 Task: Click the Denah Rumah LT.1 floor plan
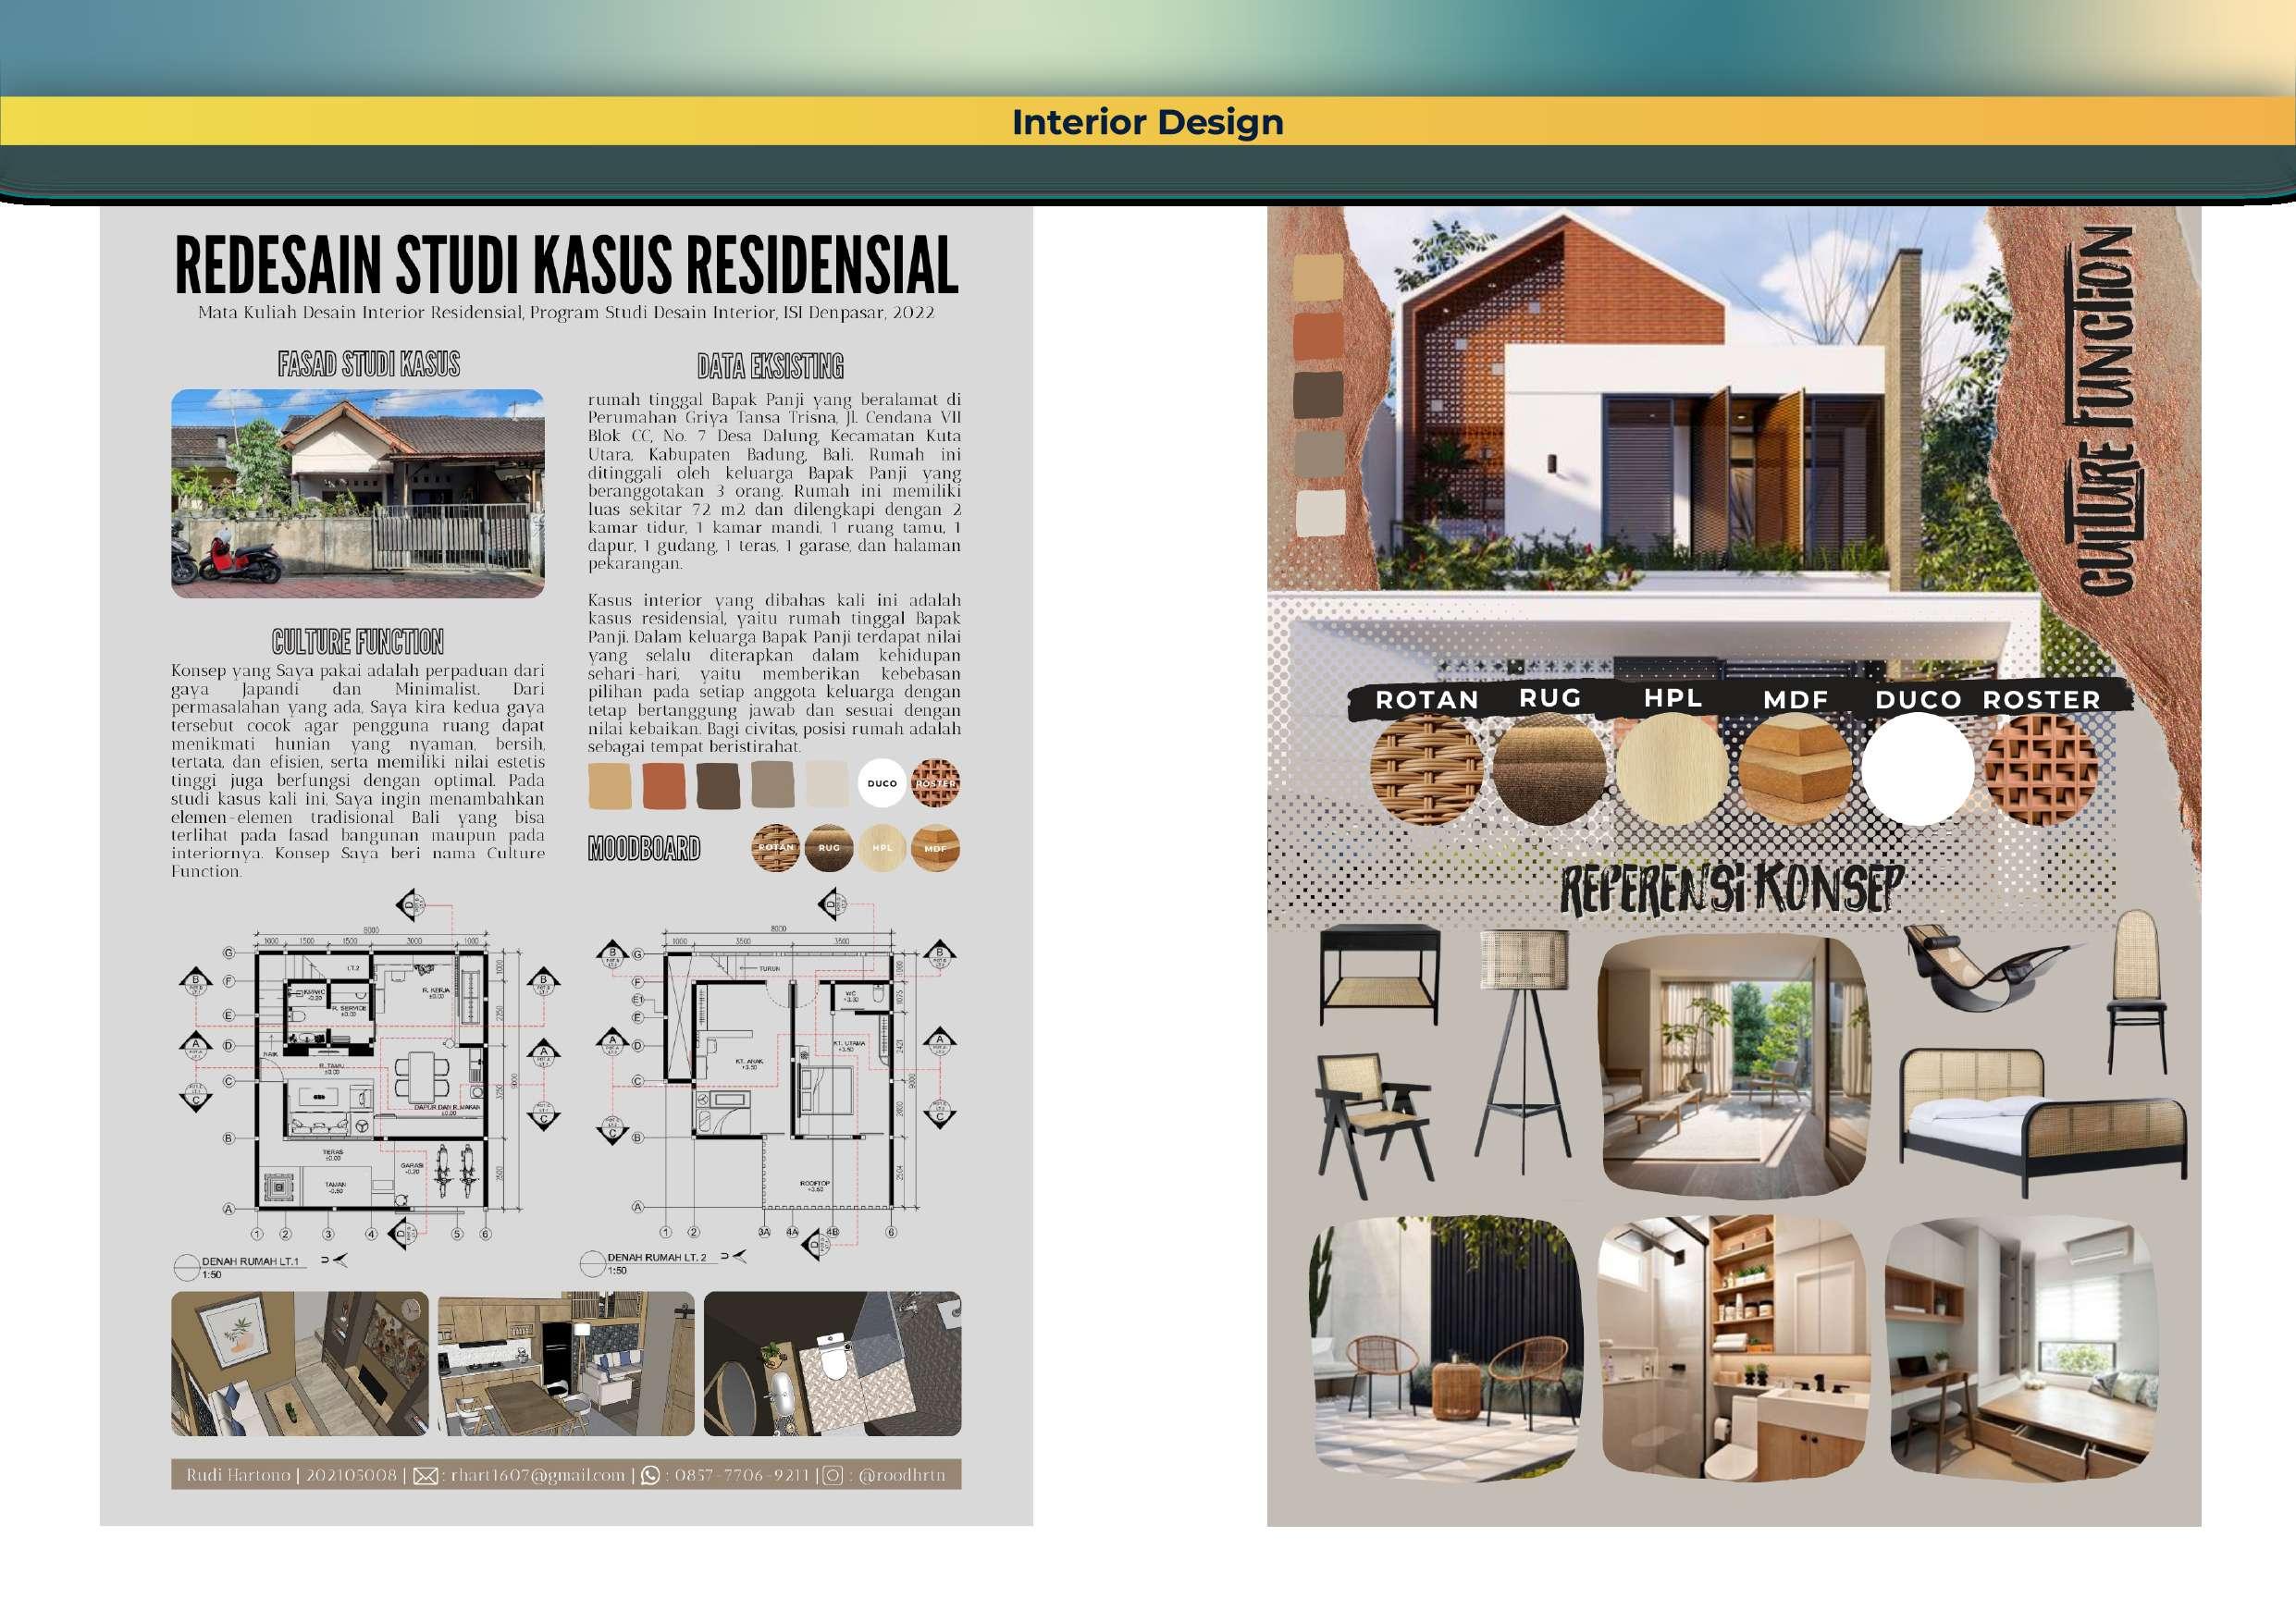370,1080
